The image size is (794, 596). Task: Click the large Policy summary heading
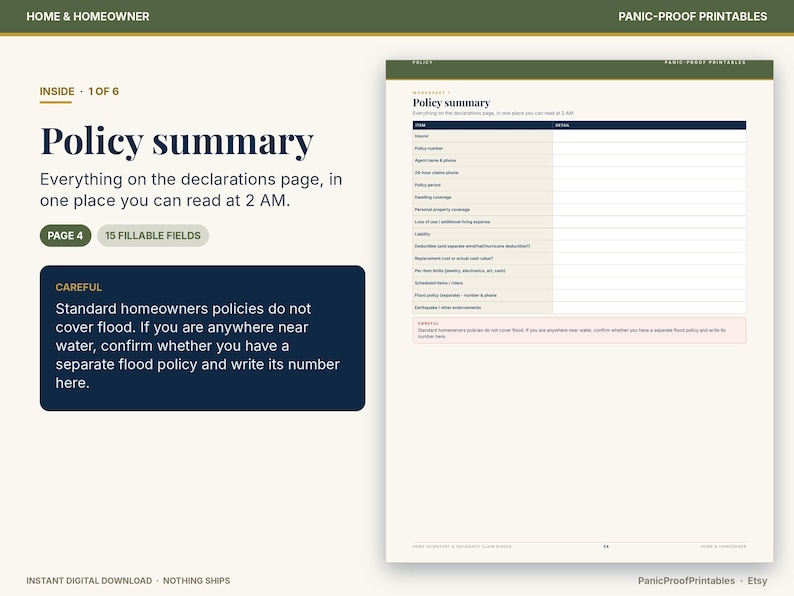(177, 141)
